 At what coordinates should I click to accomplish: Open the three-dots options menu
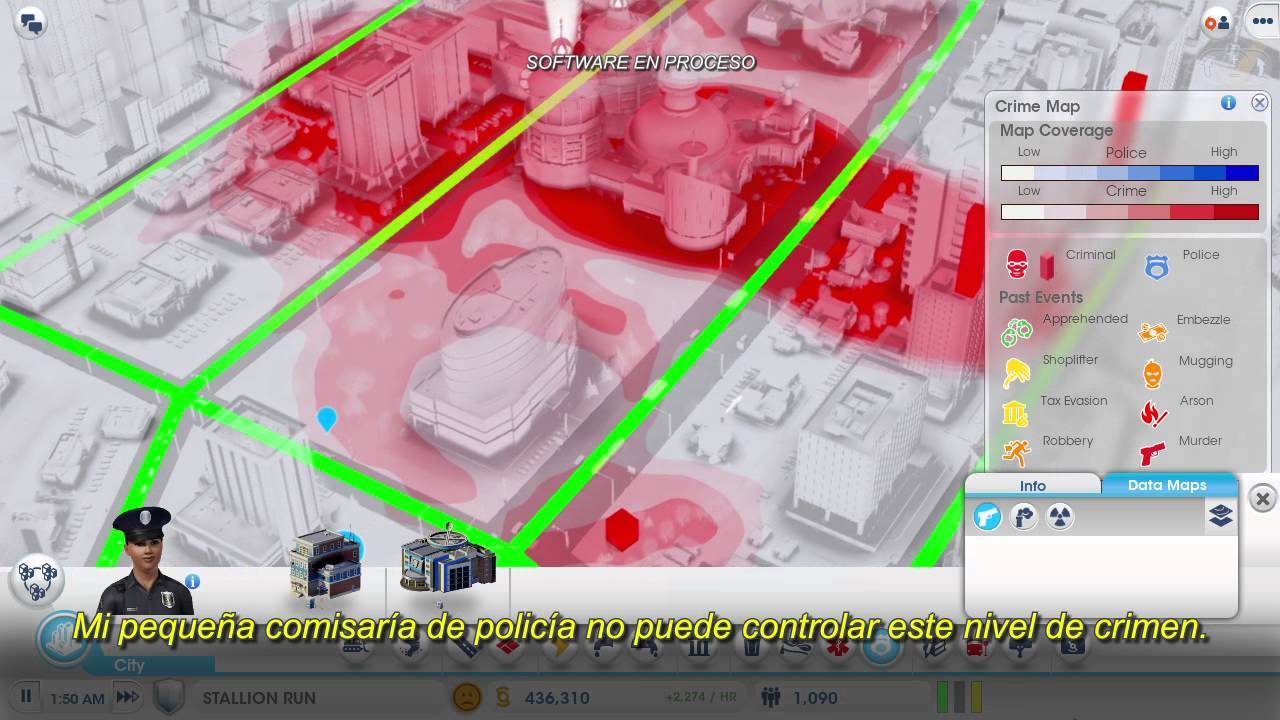[x=1261, y=23]
